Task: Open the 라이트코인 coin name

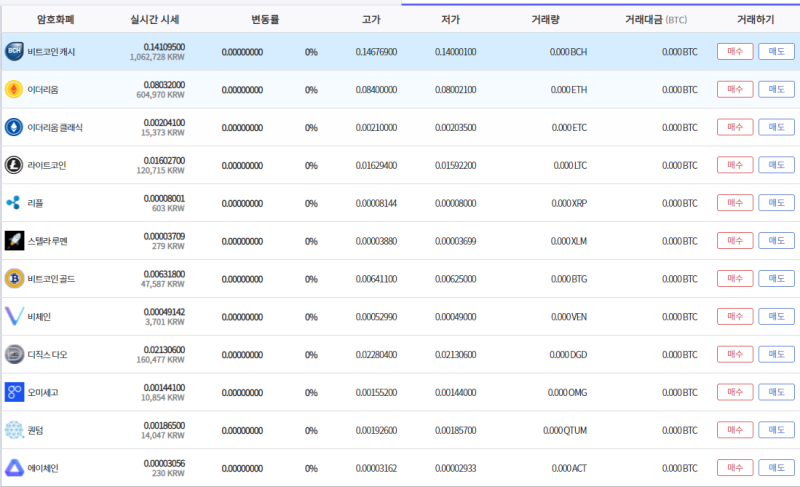Action: pos(46,165)
